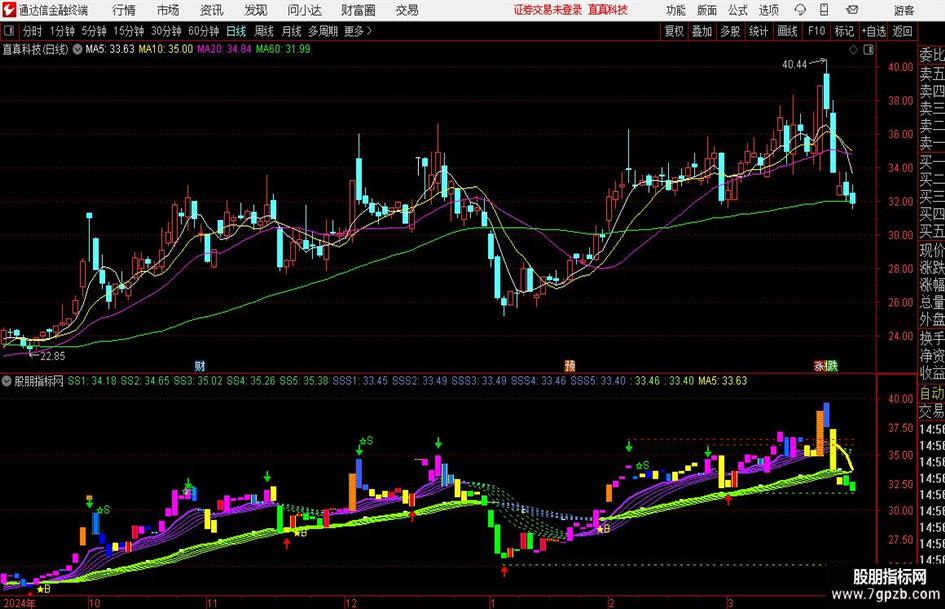Switch to 月线 monthly chart

291,31
